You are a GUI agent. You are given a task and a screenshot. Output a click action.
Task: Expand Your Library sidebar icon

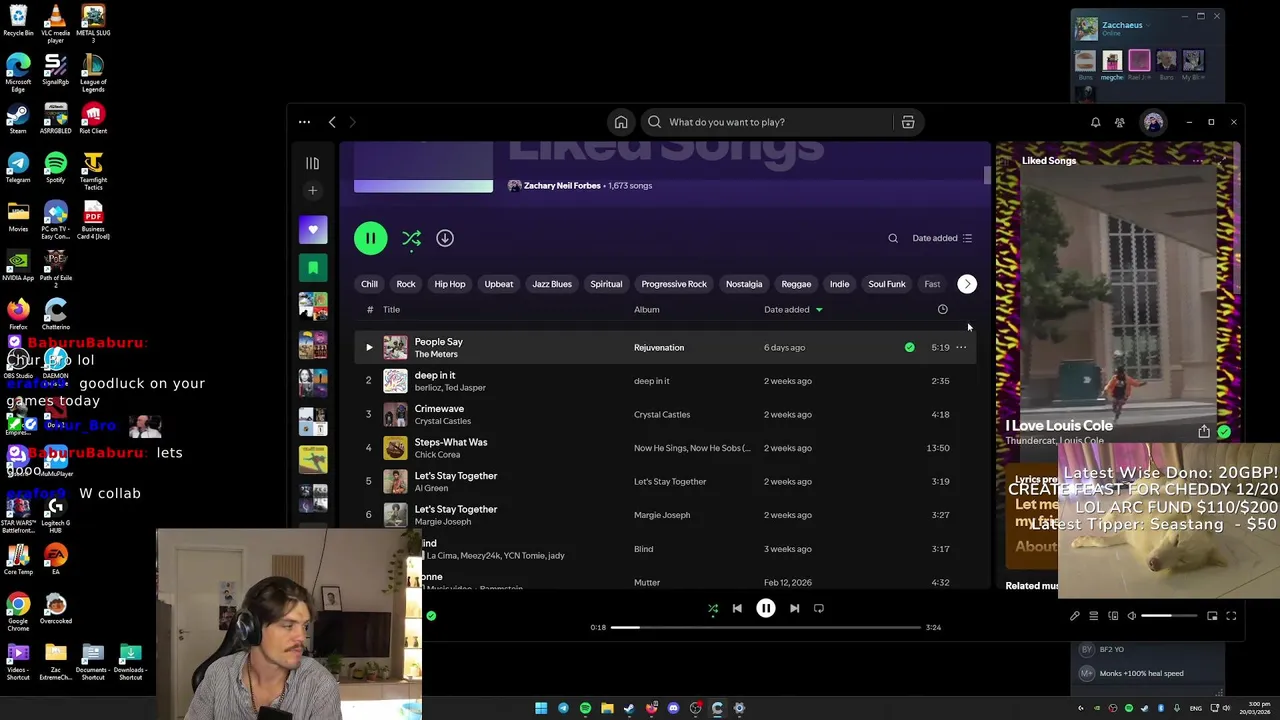click(x=312, y=163)
